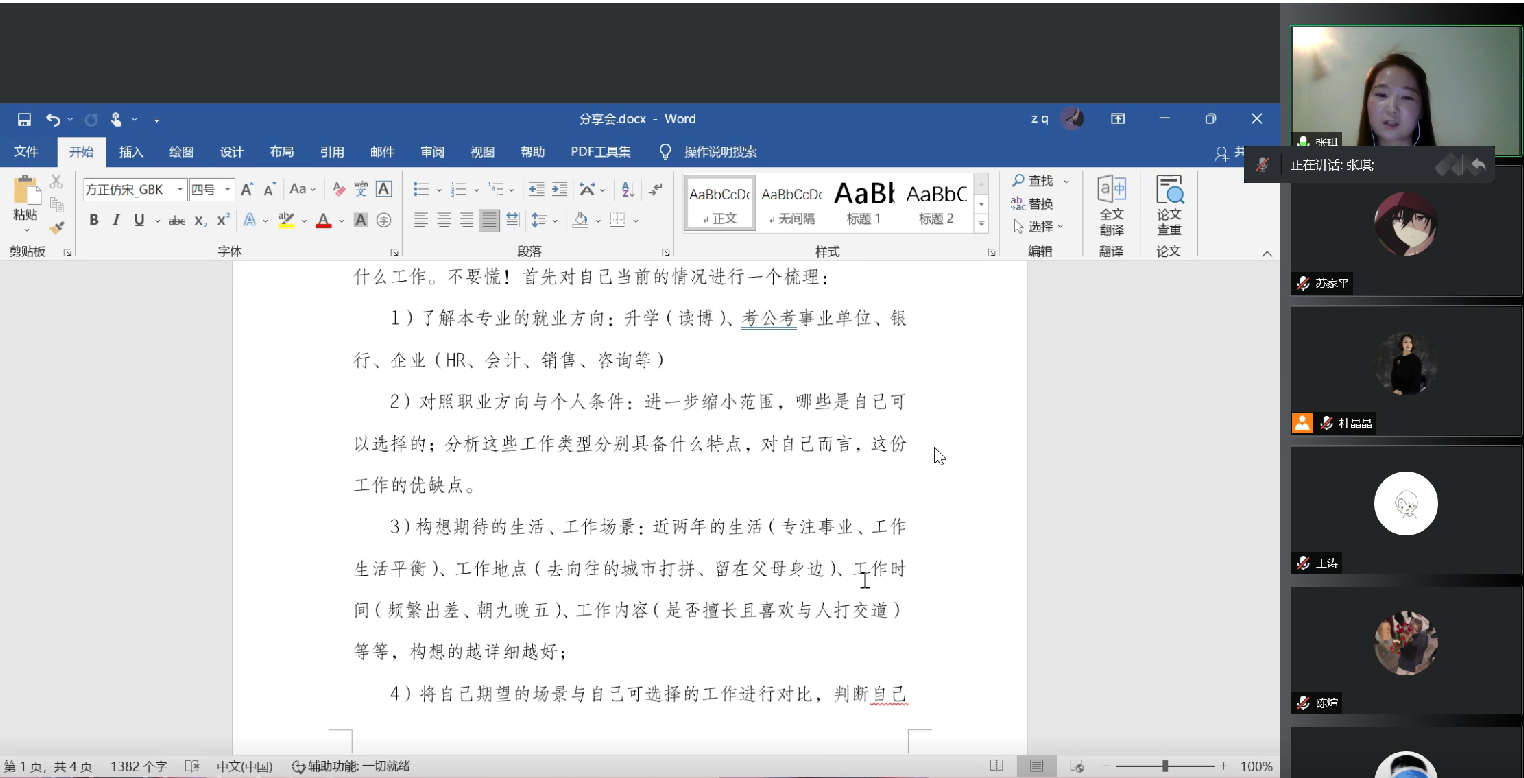
Task: Open the change case (Aa) dropdown
Action: [302, 189]
